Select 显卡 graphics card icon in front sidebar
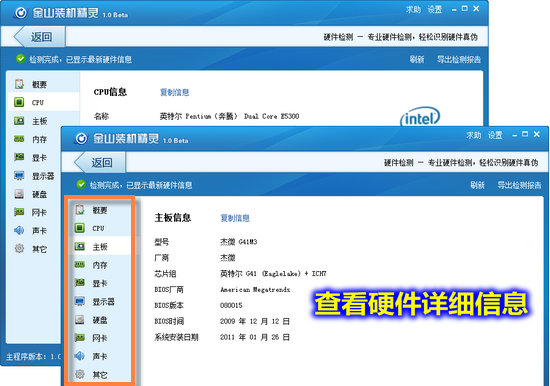 coord(80,283)
